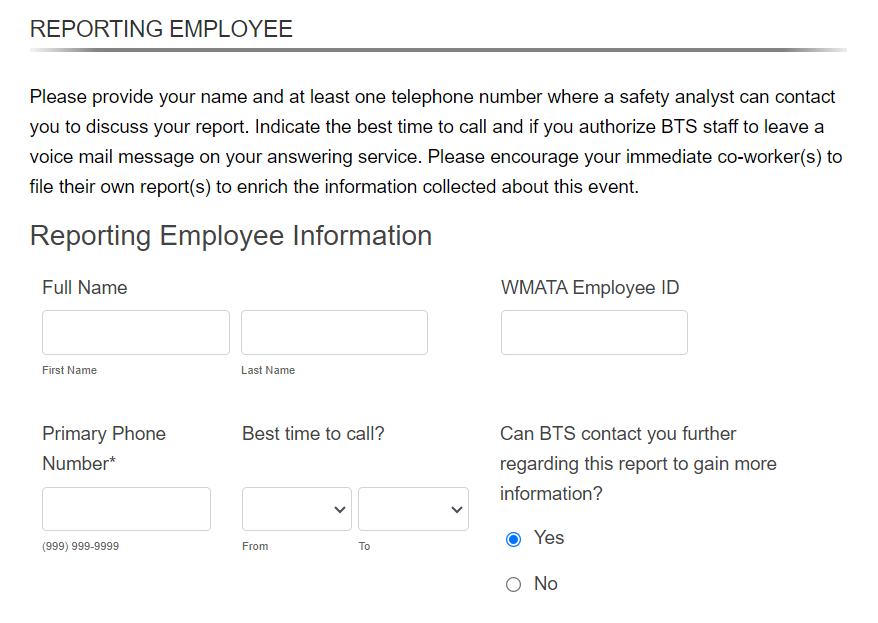Viewport: 878px width, 623px height.
Task: Select the Yes radio button
Action: click(x=513, y=539)
